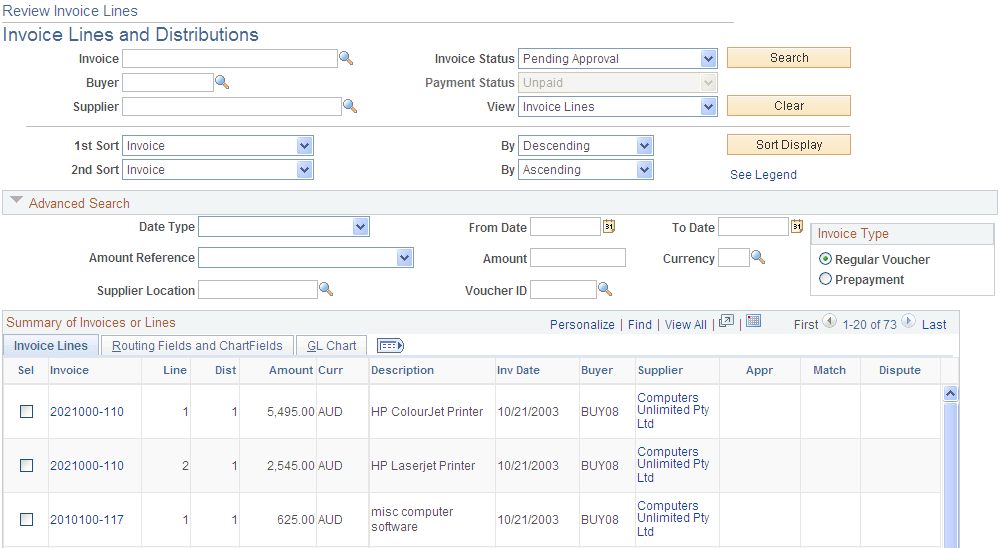Open the Descending order dropdown
This screenshot has height=548, width=1001.
click(x=585, y=146)
